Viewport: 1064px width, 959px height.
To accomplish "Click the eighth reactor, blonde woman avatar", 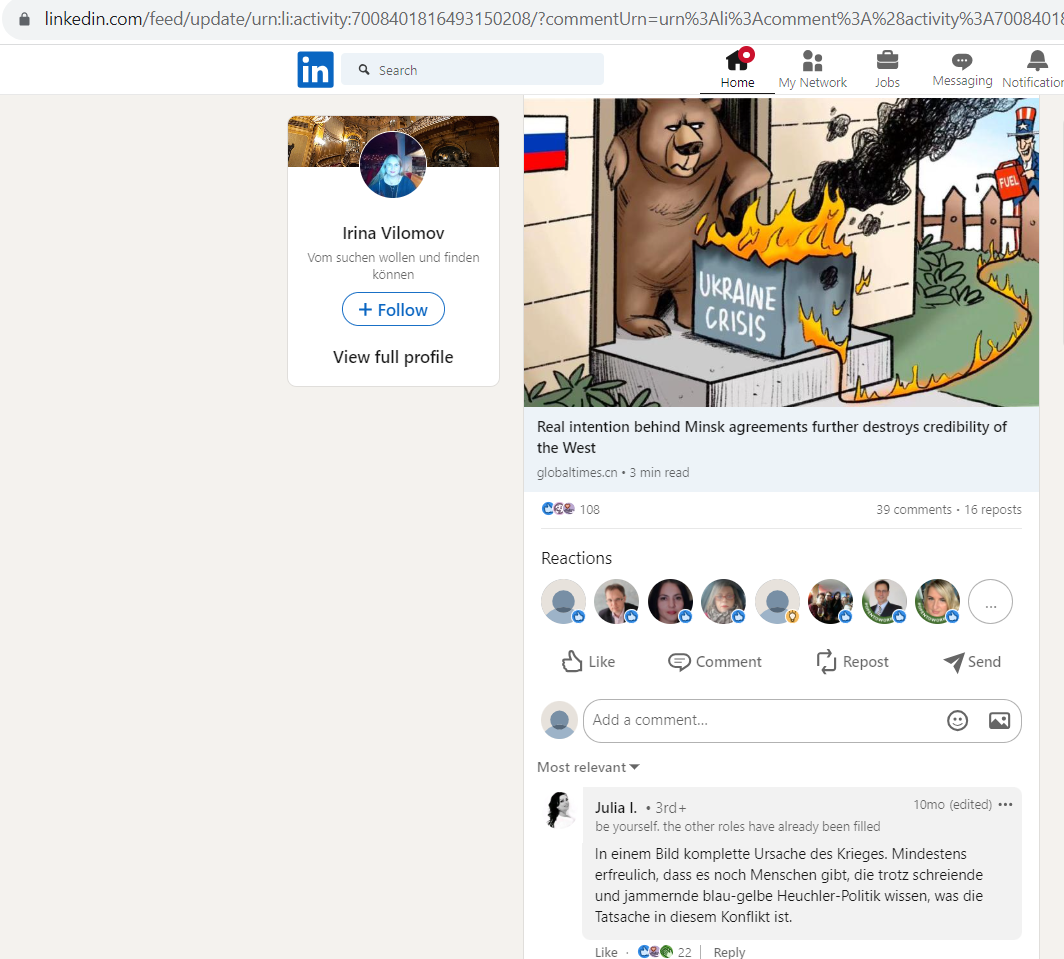I will click(938, 601).
